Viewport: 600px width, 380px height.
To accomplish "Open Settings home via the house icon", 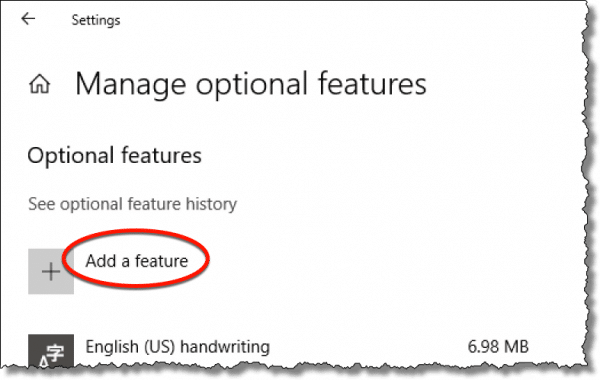I will tap(39, 84).
